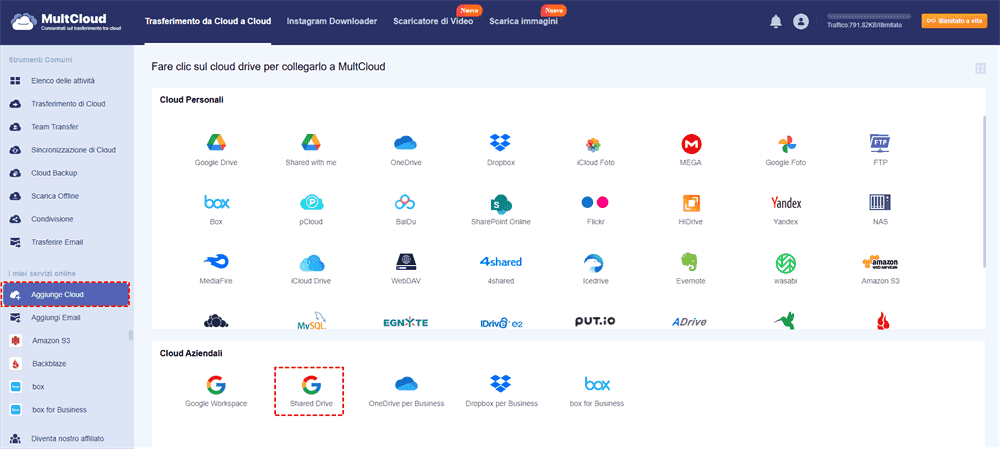Open notifications bell
The image size is (1000, 449).
[776, 22]
